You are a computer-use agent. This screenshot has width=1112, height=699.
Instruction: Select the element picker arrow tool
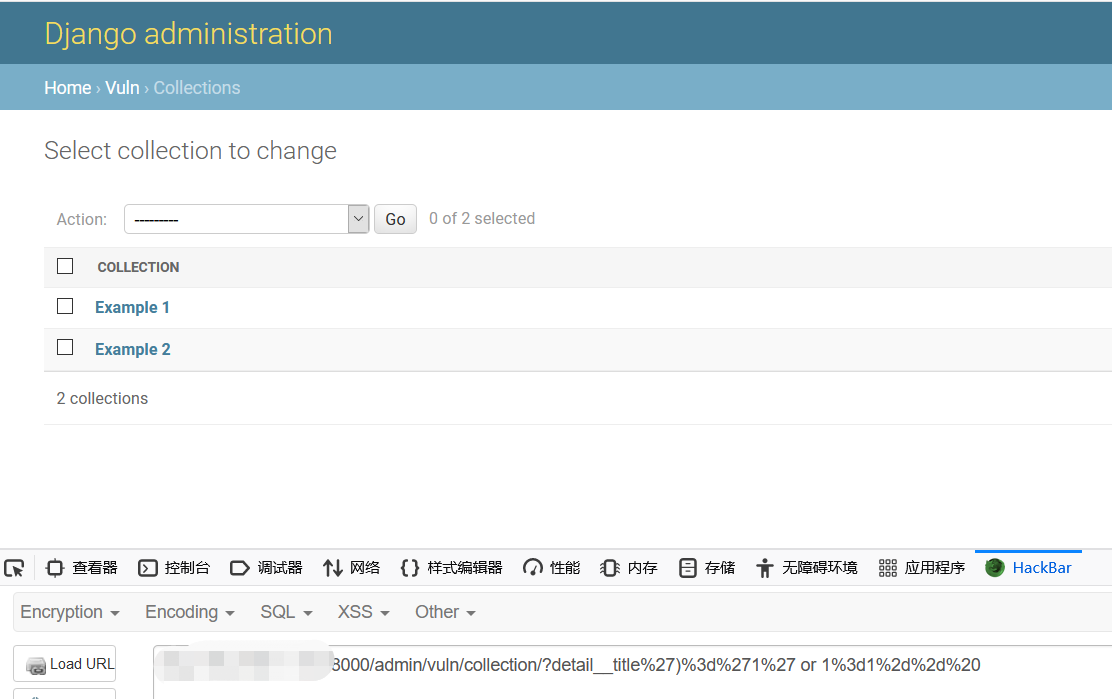click(14, 568)
